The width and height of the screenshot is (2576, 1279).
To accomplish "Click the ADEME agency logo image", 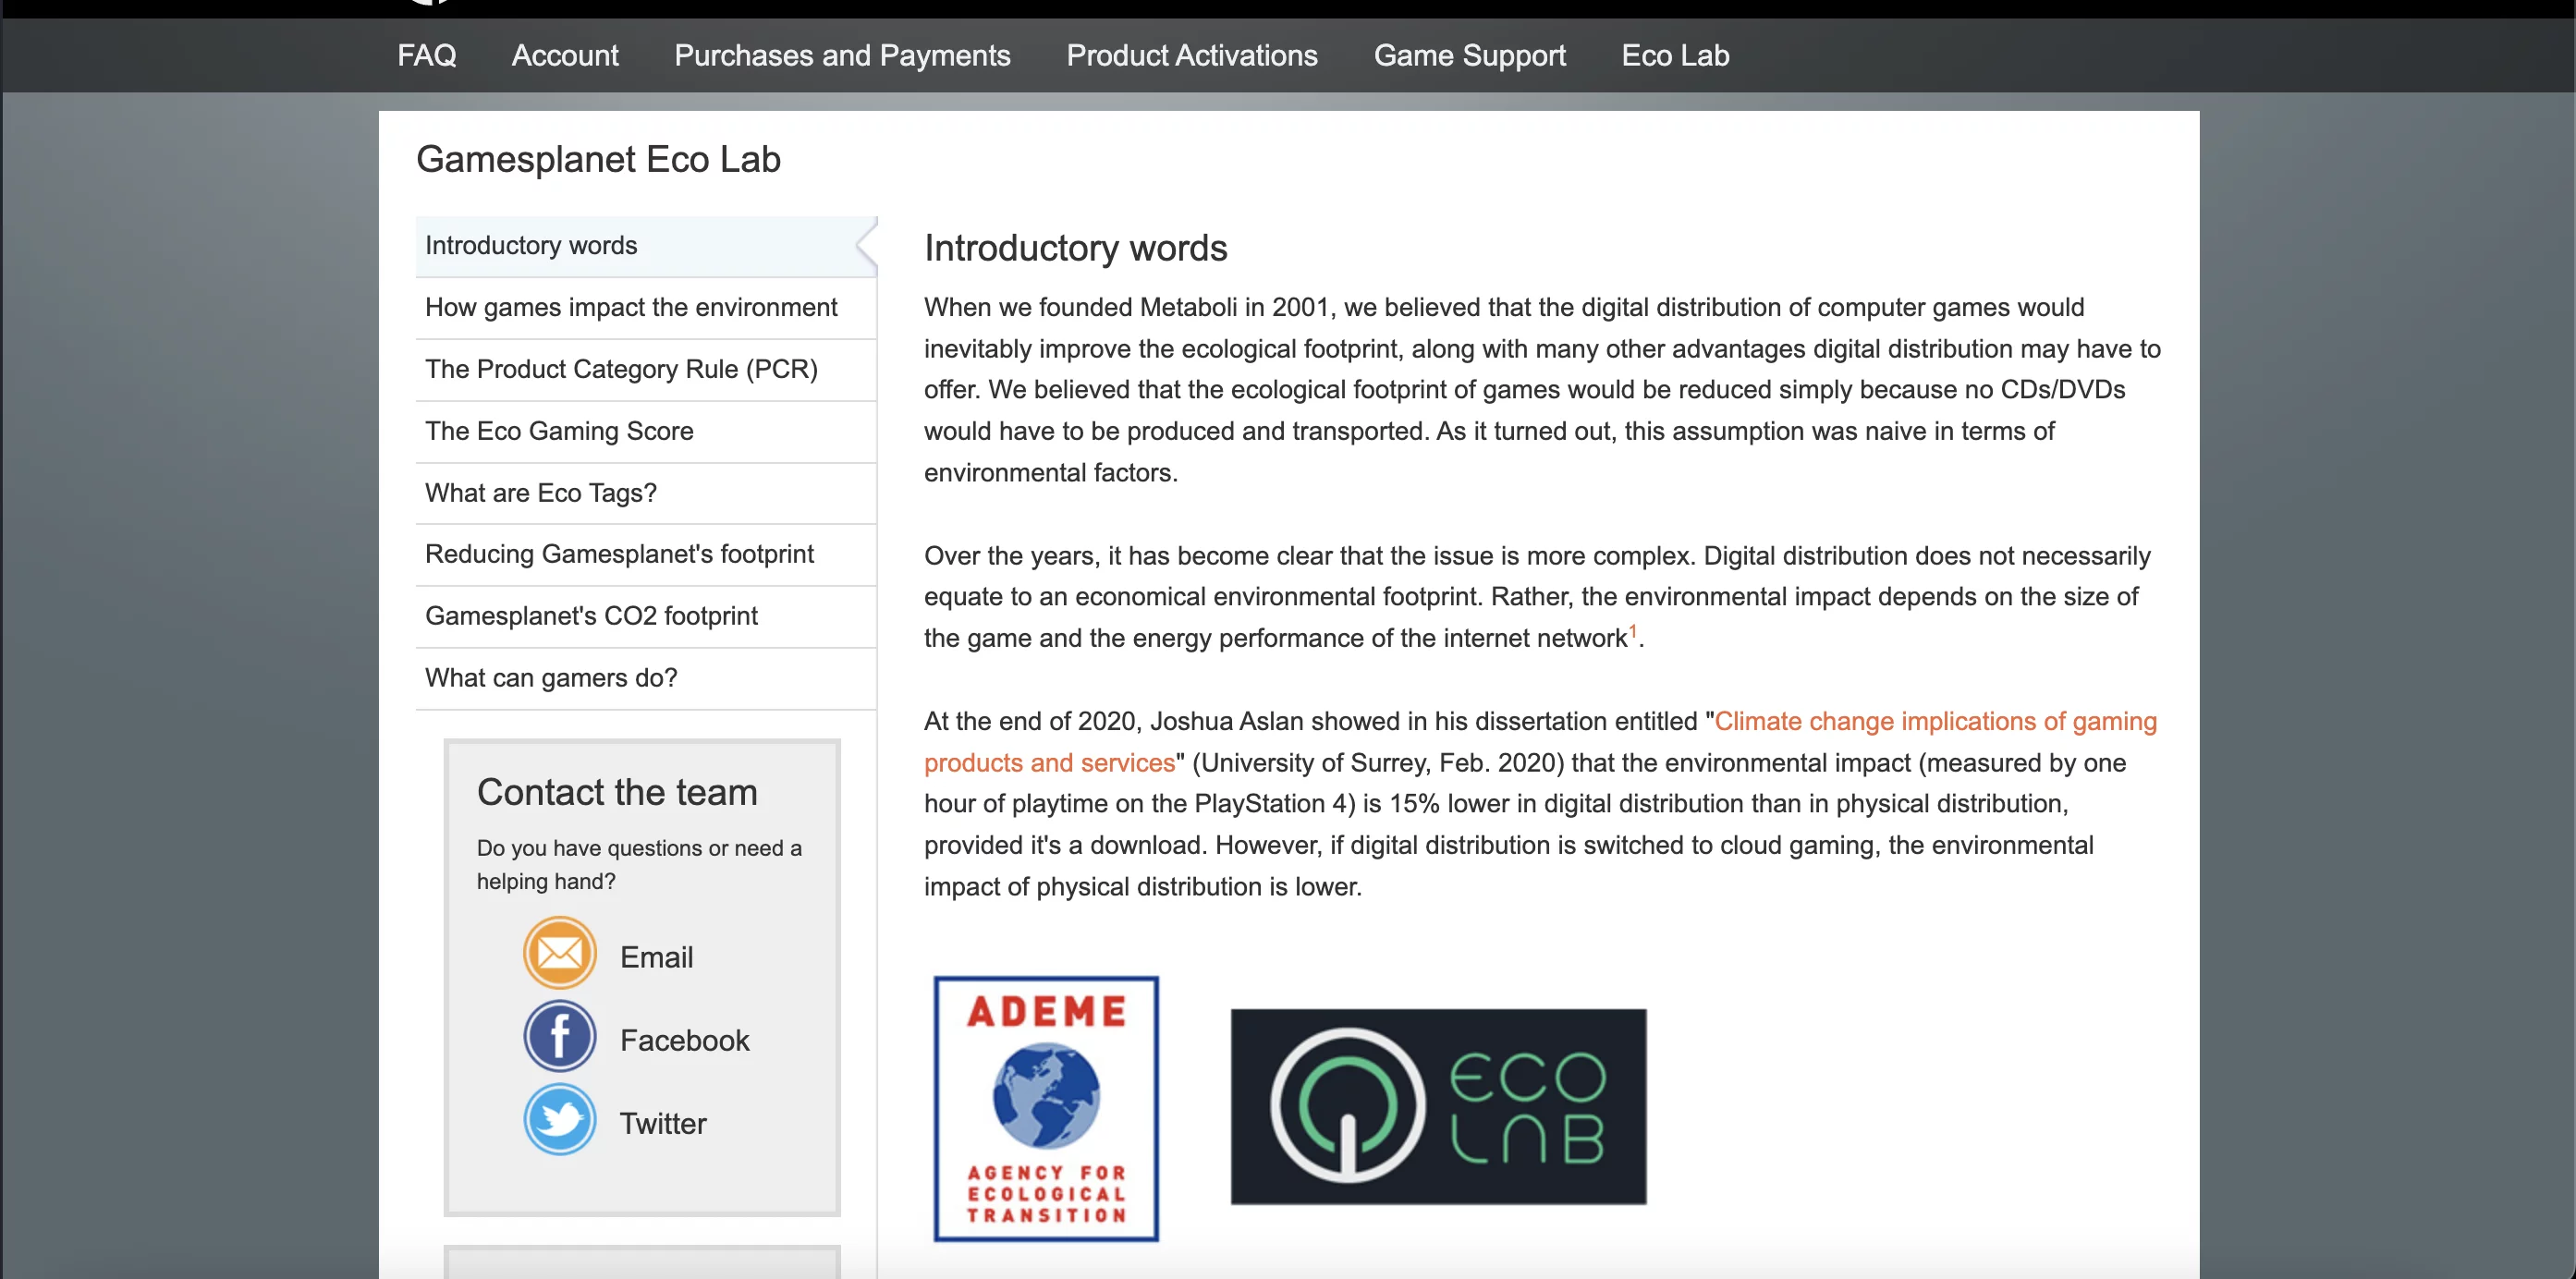I will (1046, 1108).
